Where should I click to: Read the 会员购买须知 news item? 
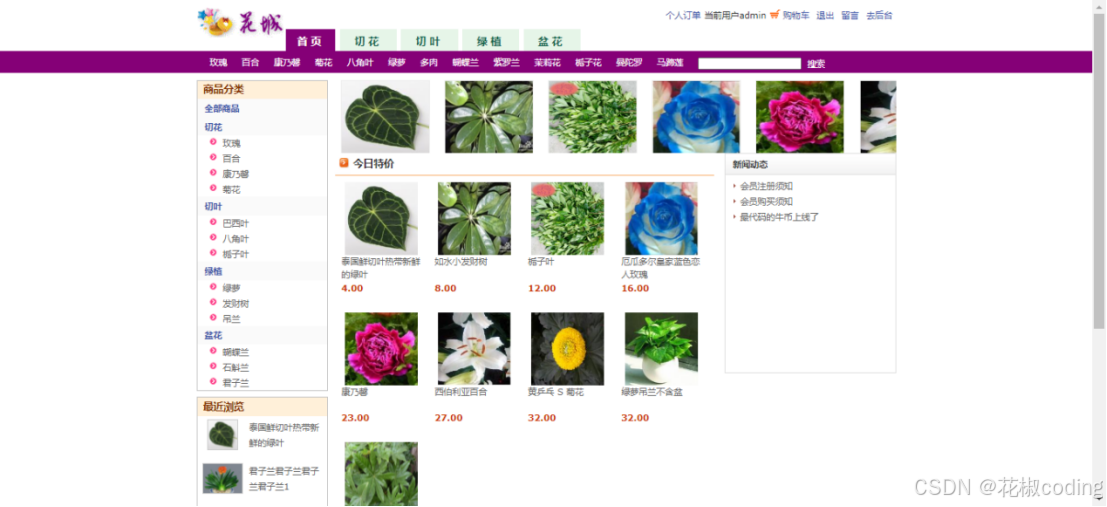766,202
